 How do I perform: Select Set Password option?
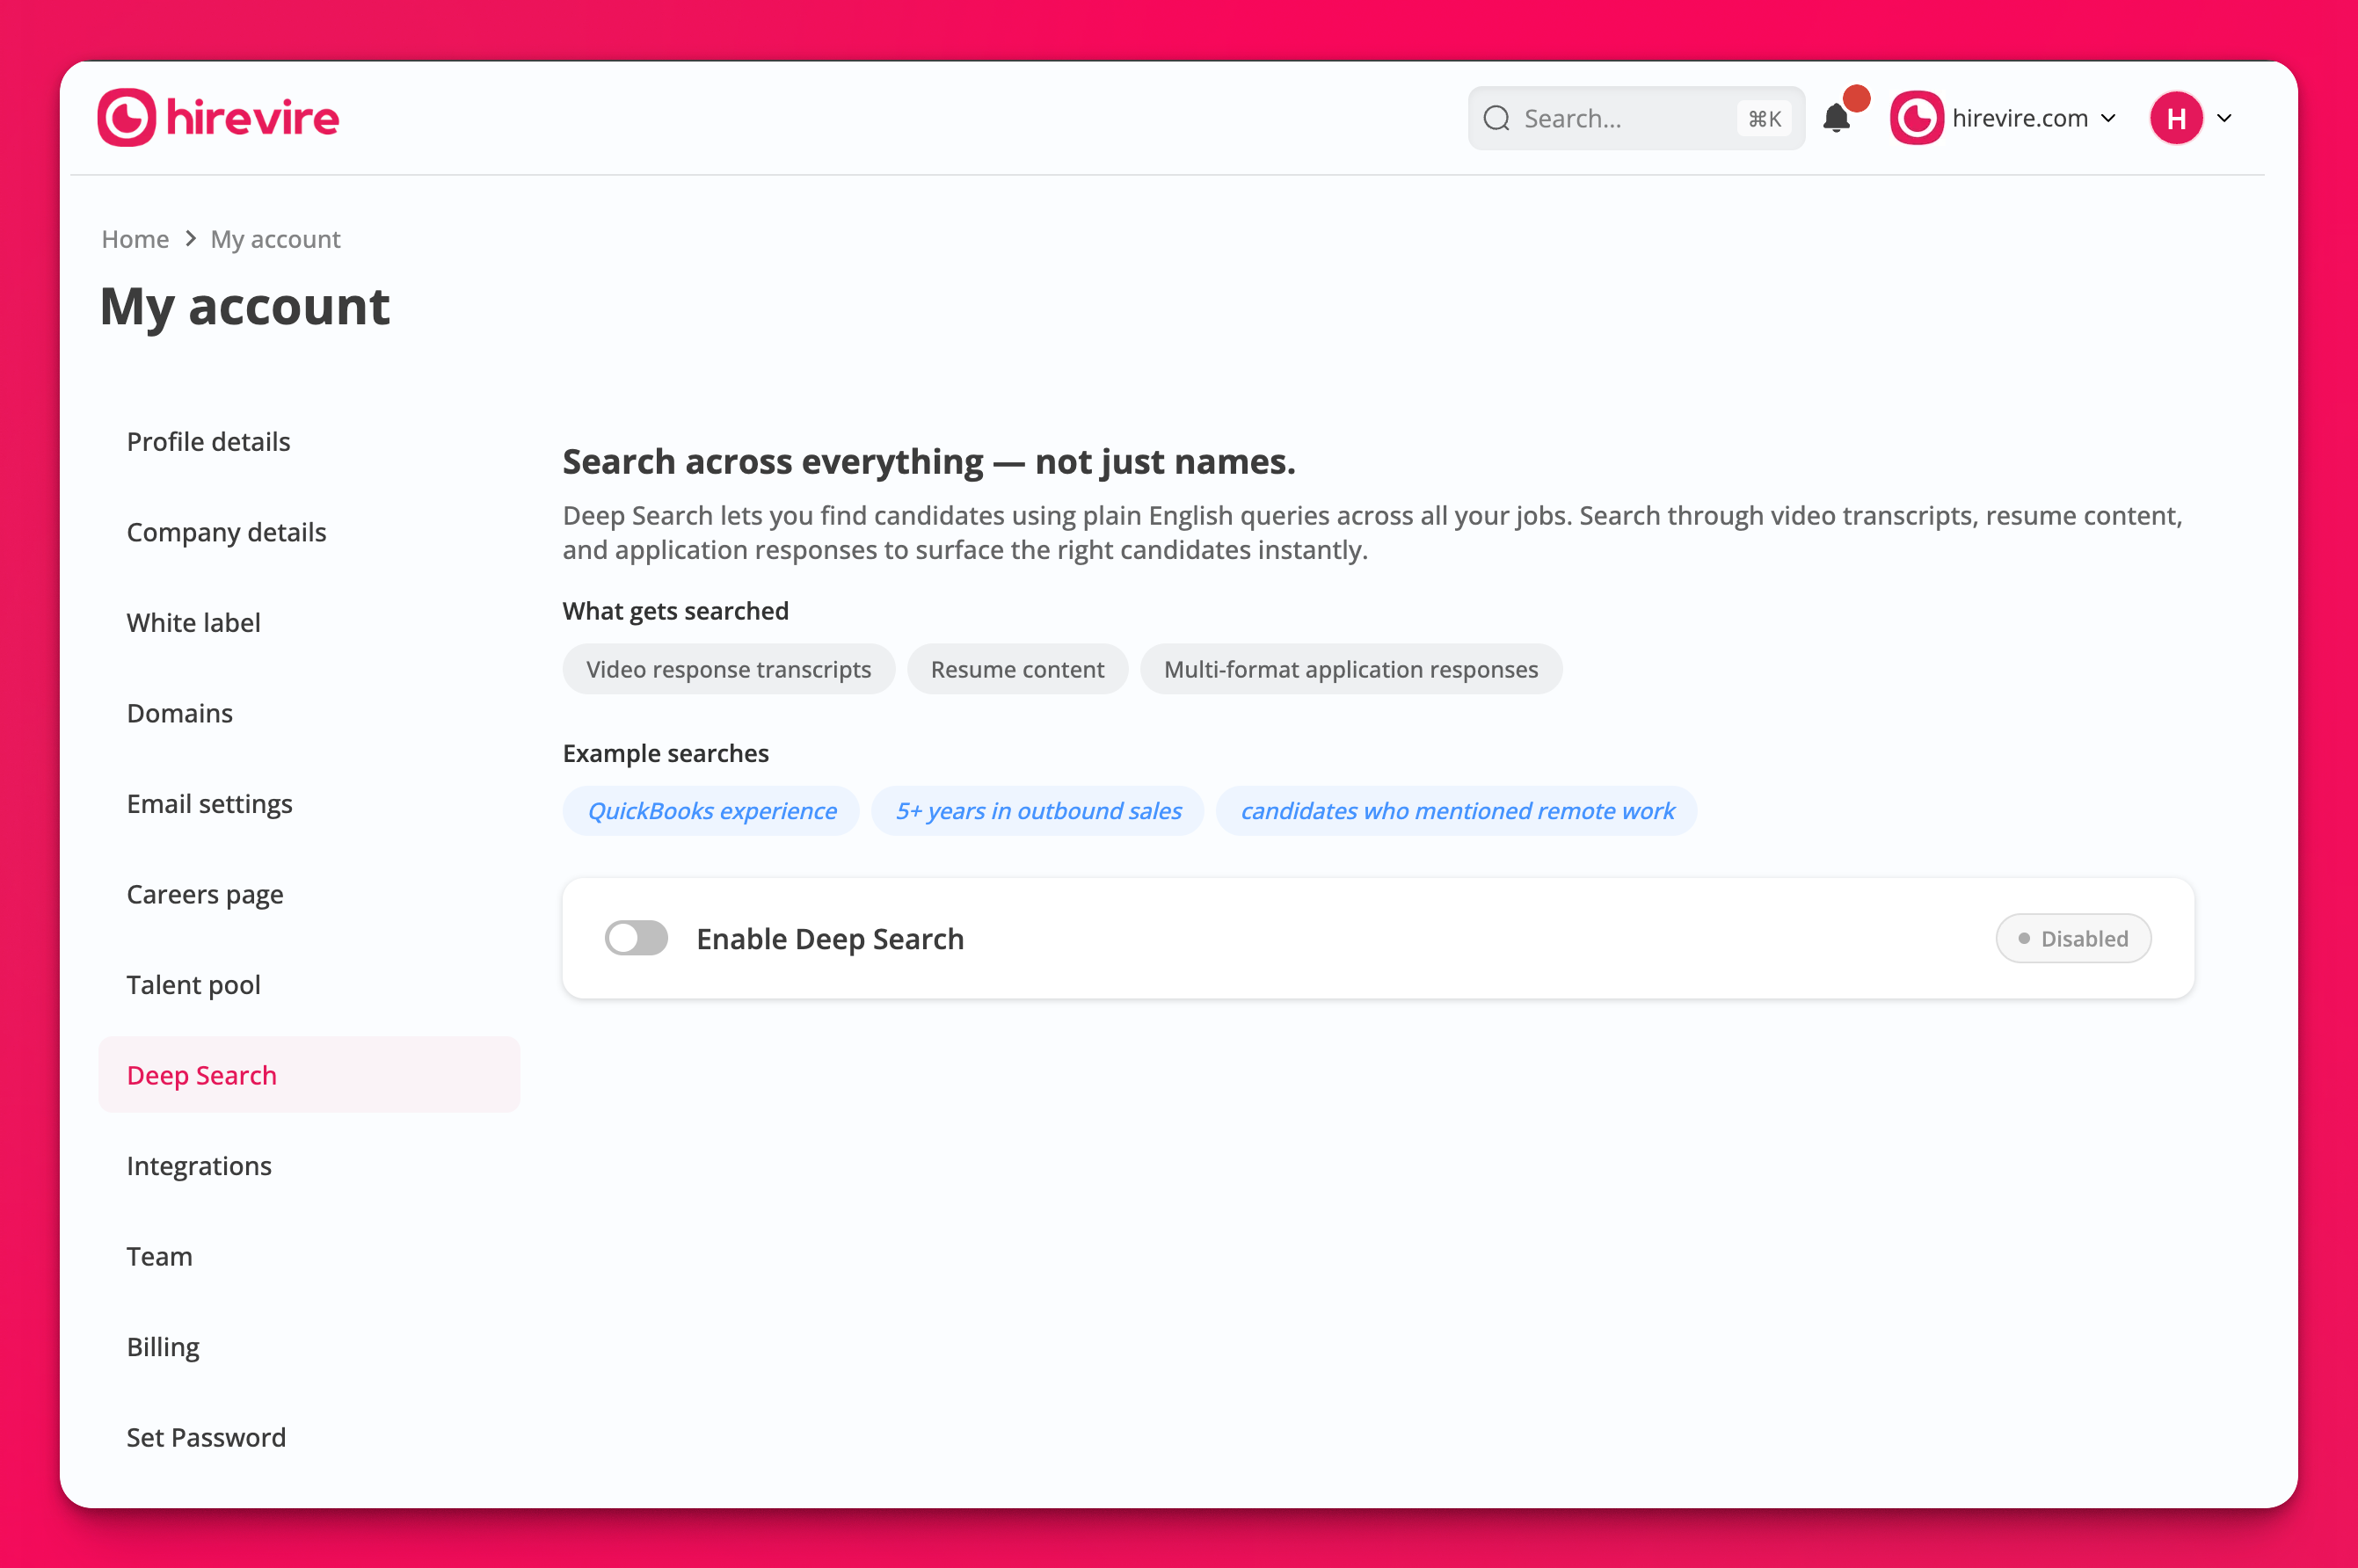coord(206,1437)
